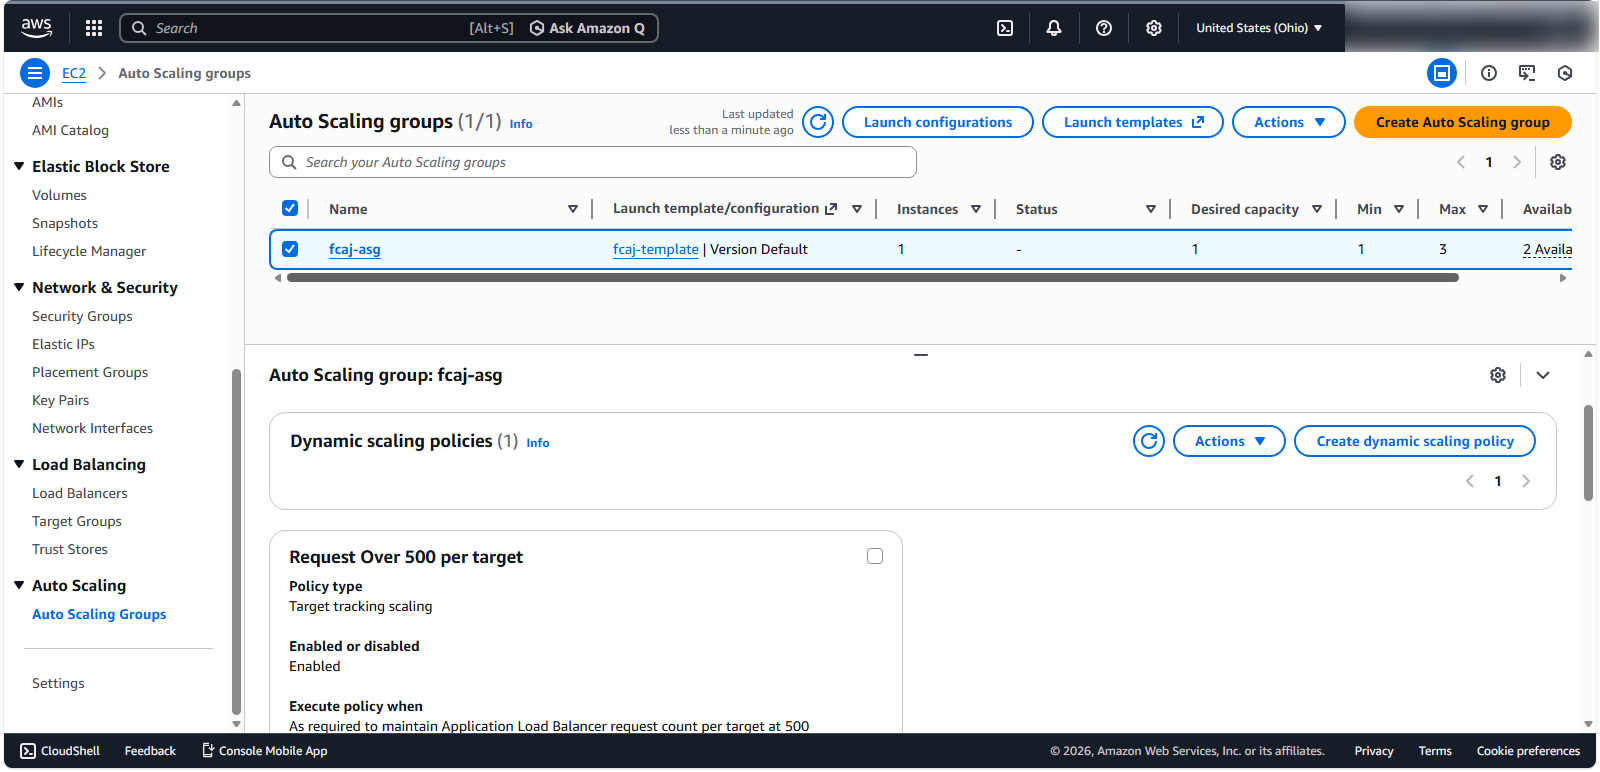Uncheck the fcaj-asg row checkbox
The image size is (1600, 772).
290,249
